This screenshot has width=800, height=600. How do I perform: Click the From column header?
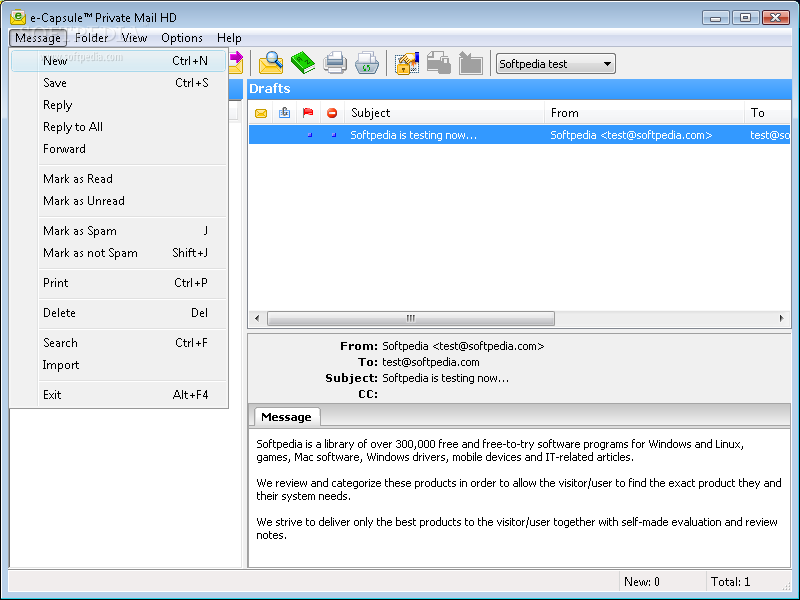pos(645,113)
